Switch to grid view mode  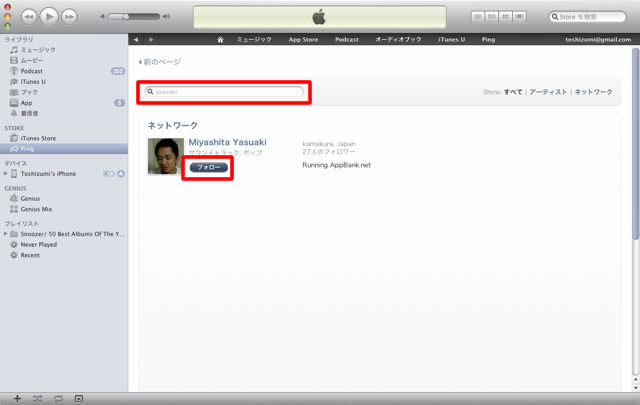(x=505, y=17)
